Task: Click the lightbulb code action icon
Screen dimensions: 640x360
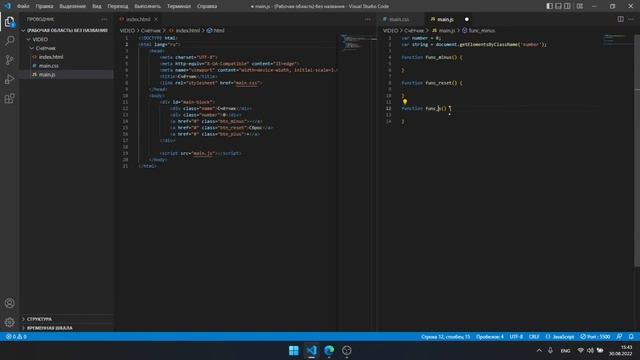Action: 405,102
